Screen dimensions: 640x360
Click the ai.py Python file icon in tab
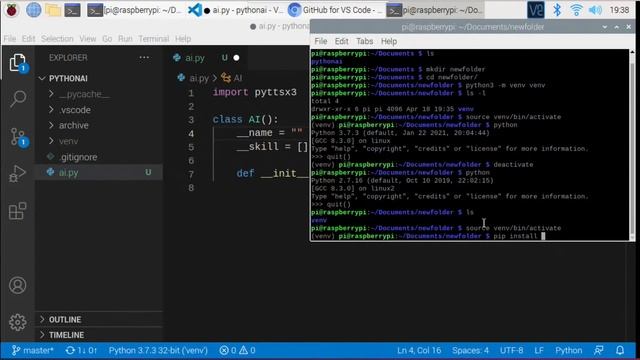pos(177,58)
